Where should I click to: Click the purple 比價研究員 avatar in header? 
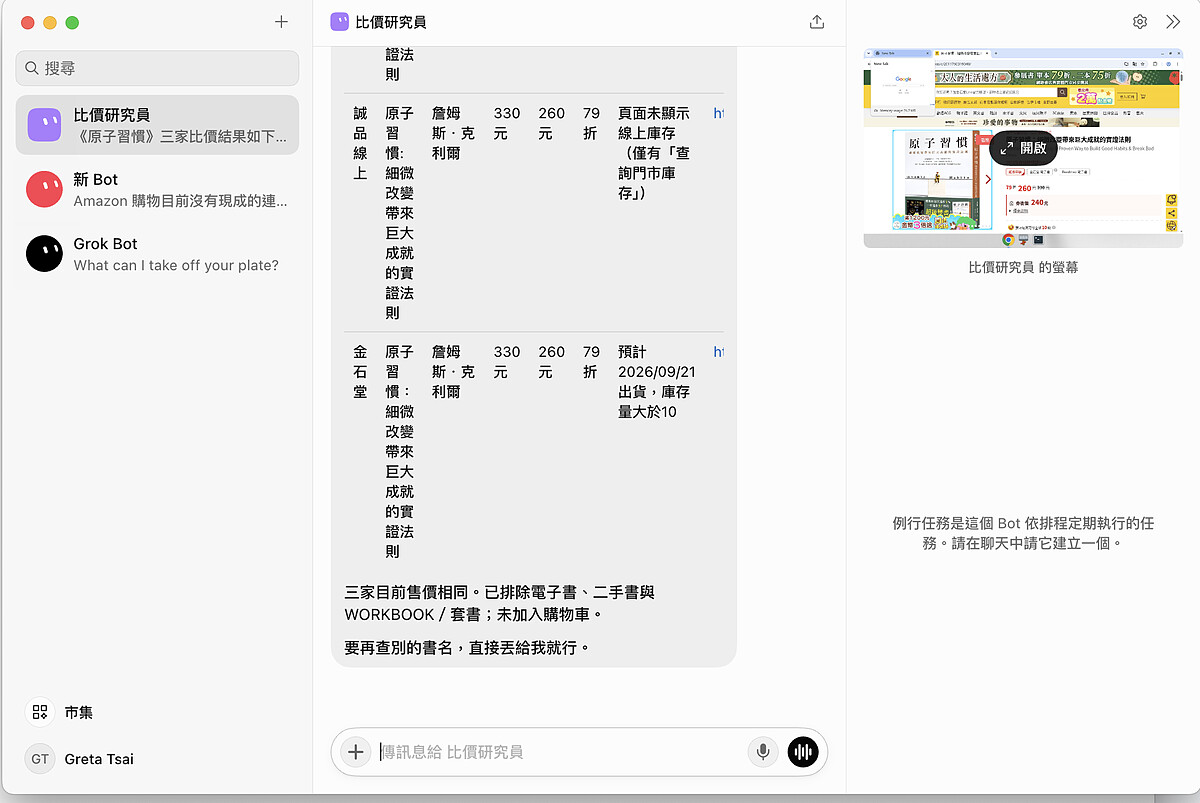pos(339,22)
